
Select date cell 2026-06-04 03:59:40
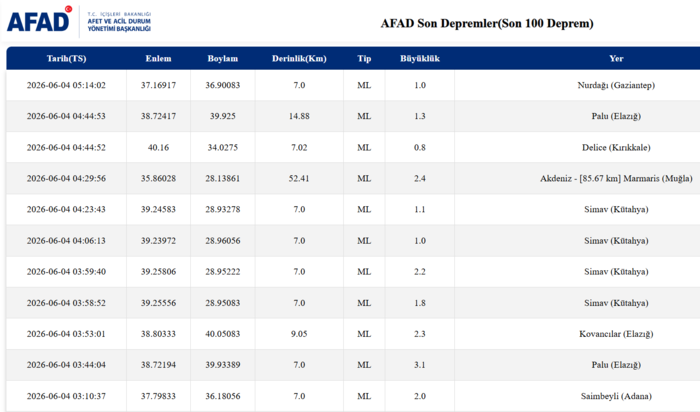pos(66,271)
